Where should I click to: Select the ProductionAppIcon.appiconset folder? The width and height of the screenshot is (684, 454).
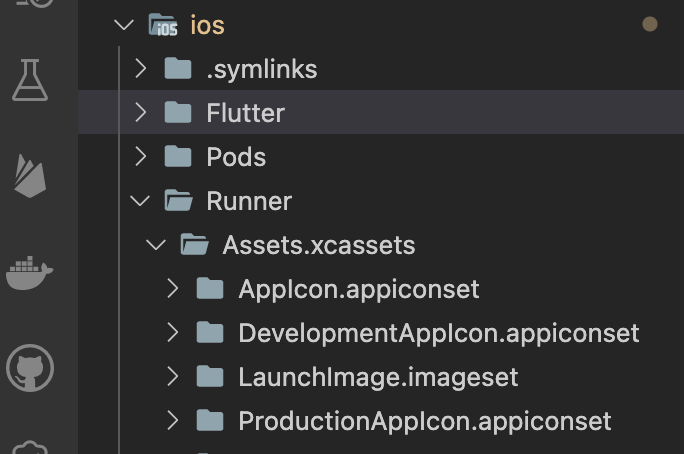pyautogui.click(x=424, y=421)
